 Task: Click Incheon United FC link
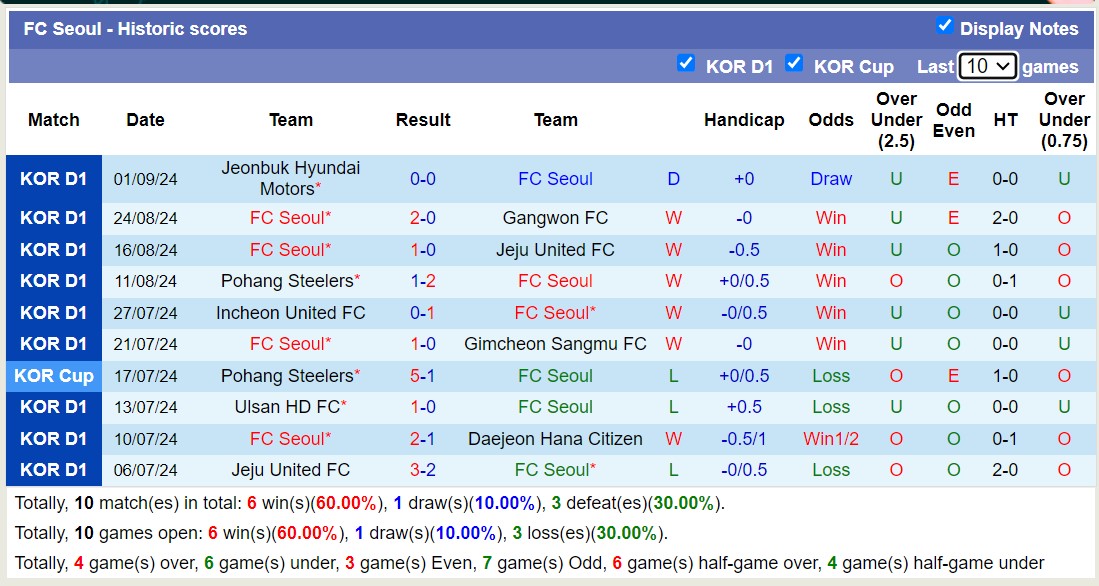[290, 312]
